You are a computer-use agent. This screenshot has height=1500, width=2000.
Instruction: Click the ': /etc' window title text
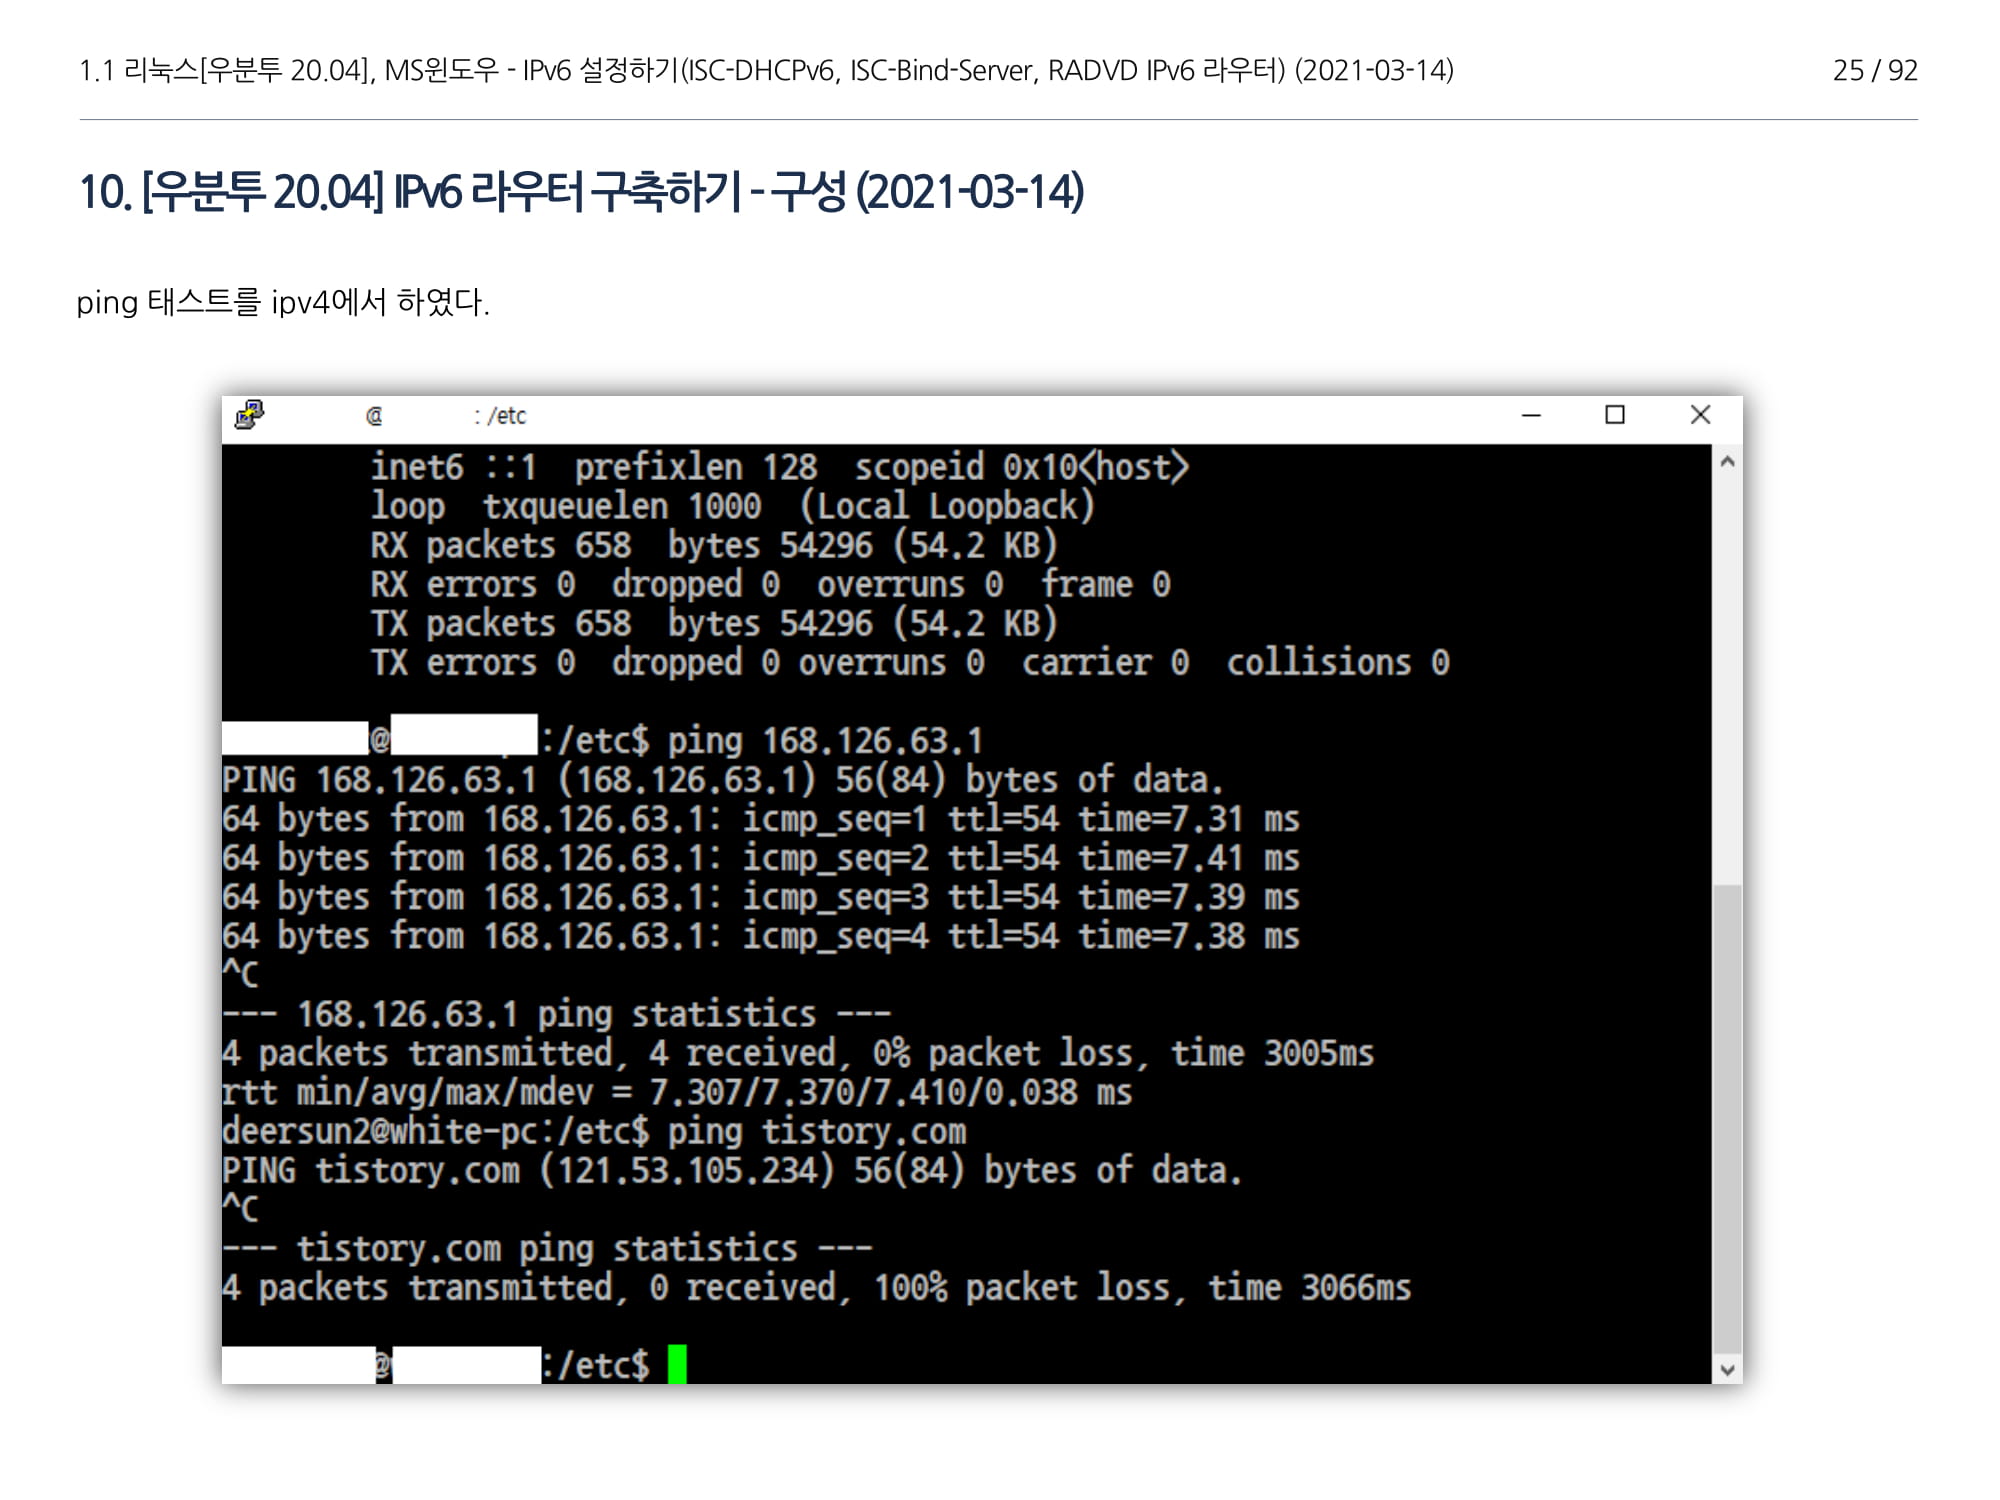pos(500,416)
